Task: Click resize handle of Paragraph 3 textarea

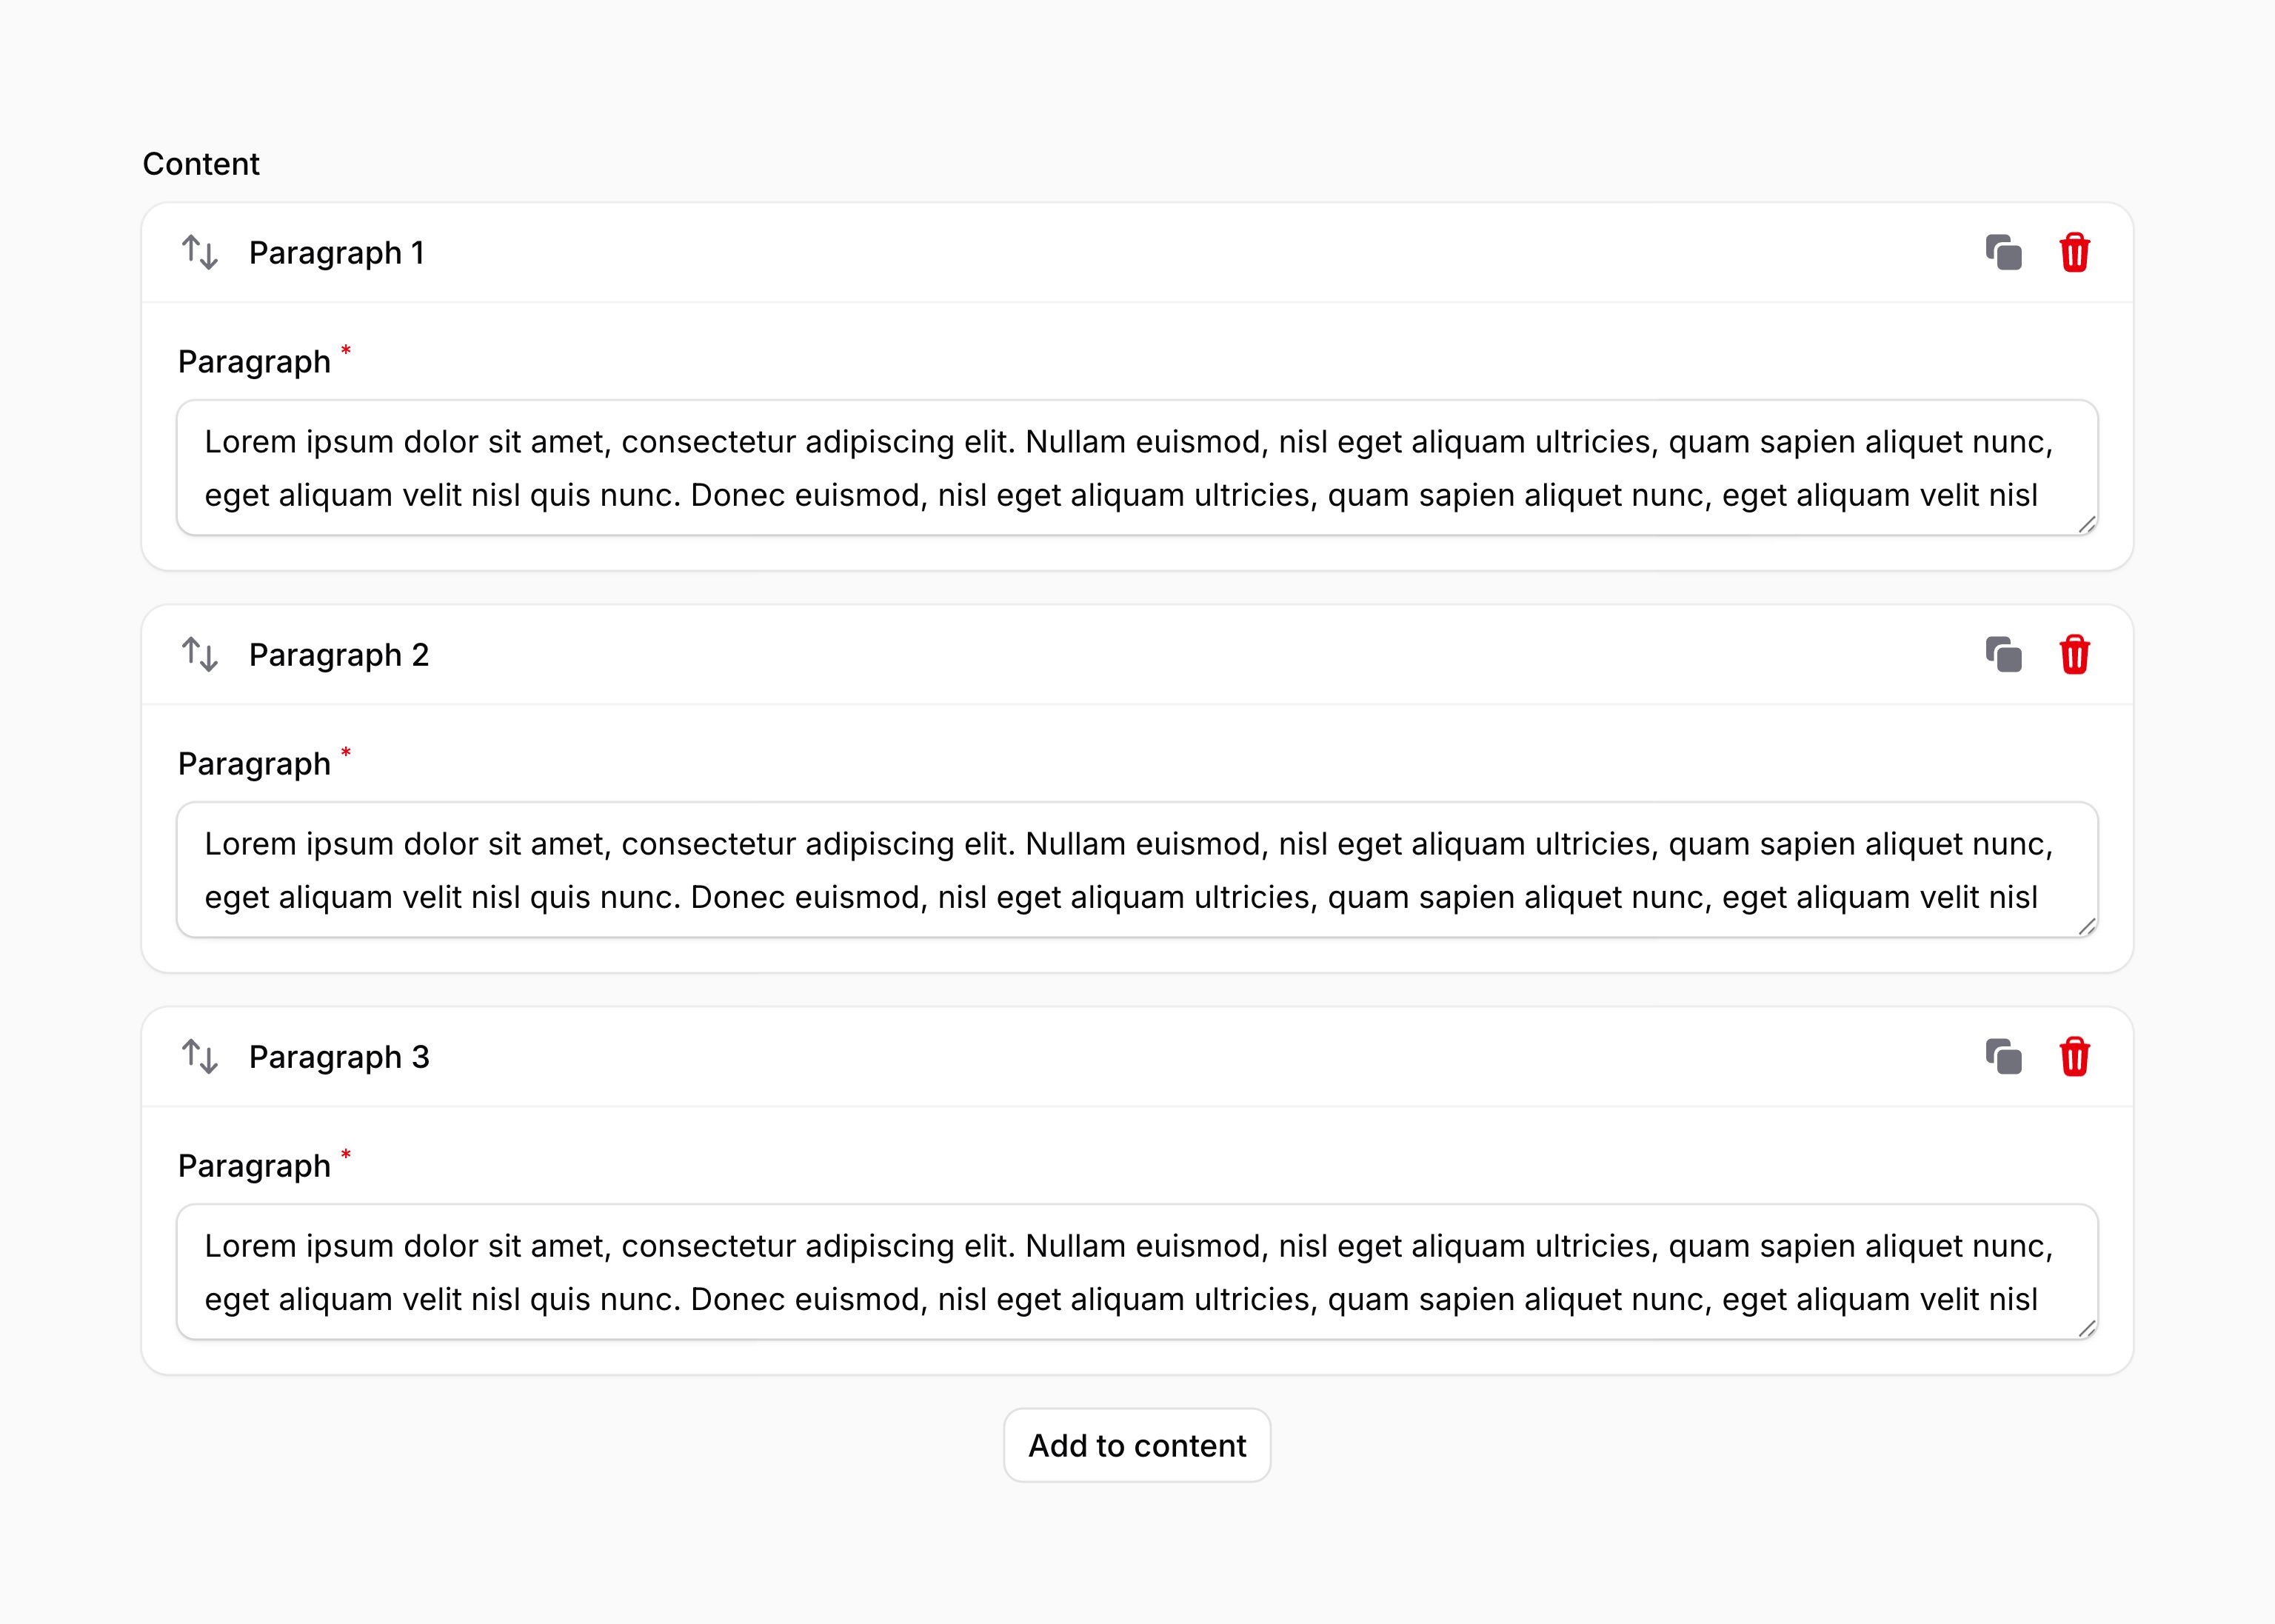Action: [x=2087, y=1329]
